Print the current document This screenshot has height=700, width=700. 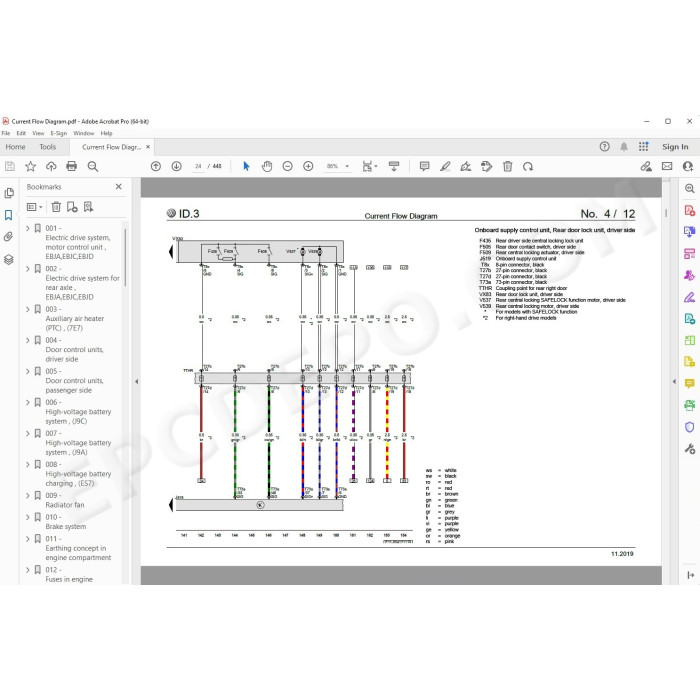pos(71,167)
